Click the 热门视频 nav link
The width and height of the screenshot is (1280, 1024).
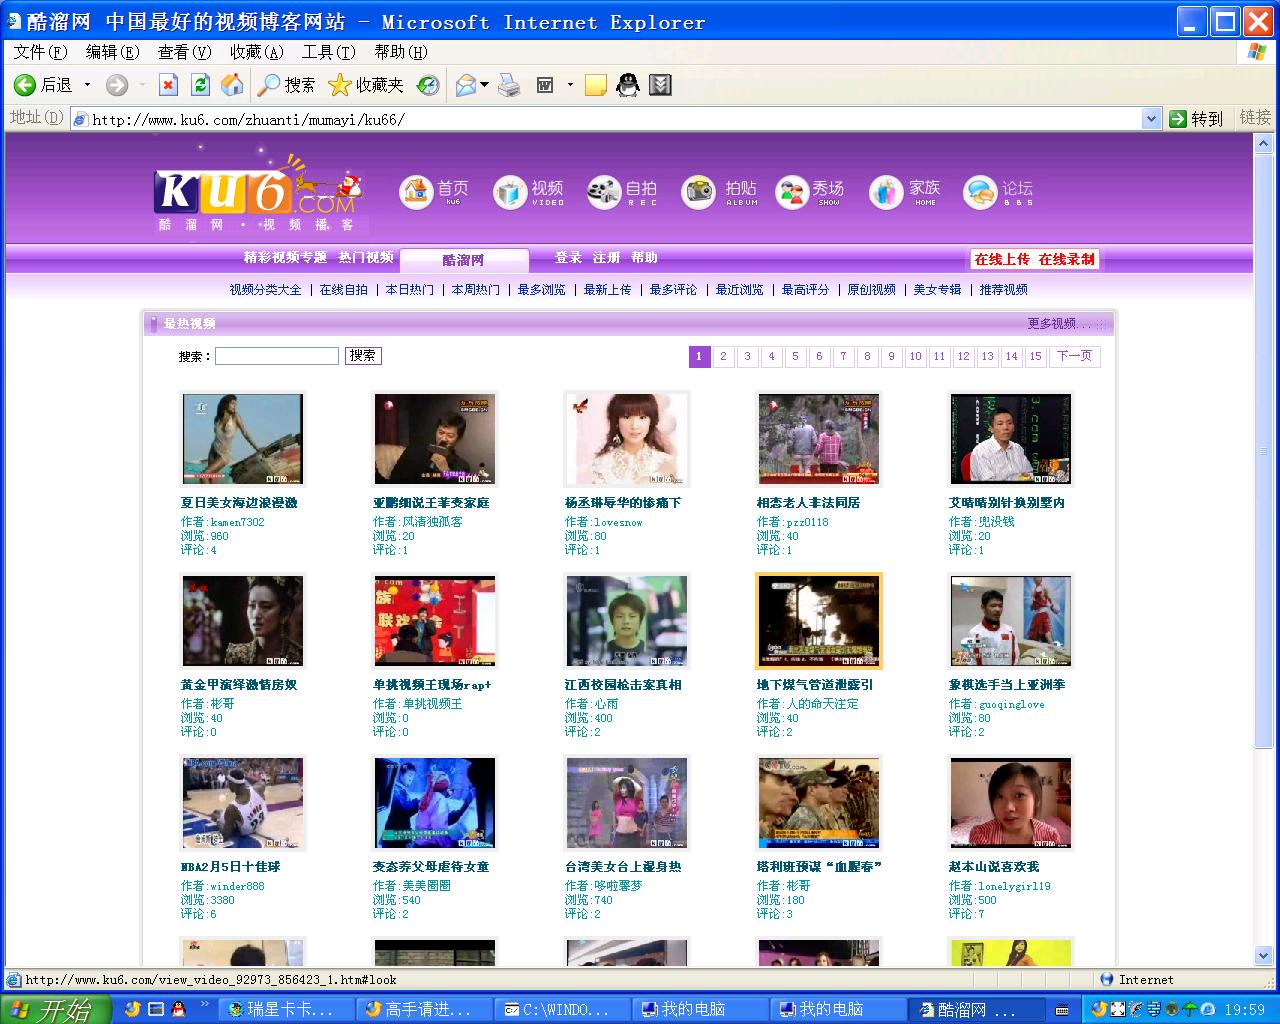pos(366,257)
